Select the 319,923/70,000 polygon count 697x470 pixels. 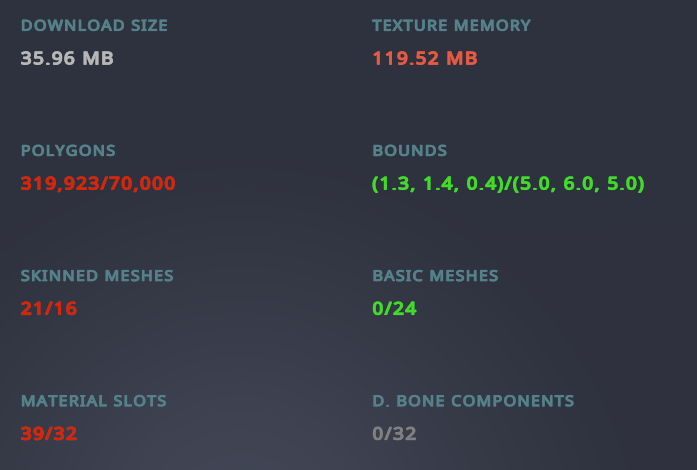pyautogui.click(x=98, y=184)
